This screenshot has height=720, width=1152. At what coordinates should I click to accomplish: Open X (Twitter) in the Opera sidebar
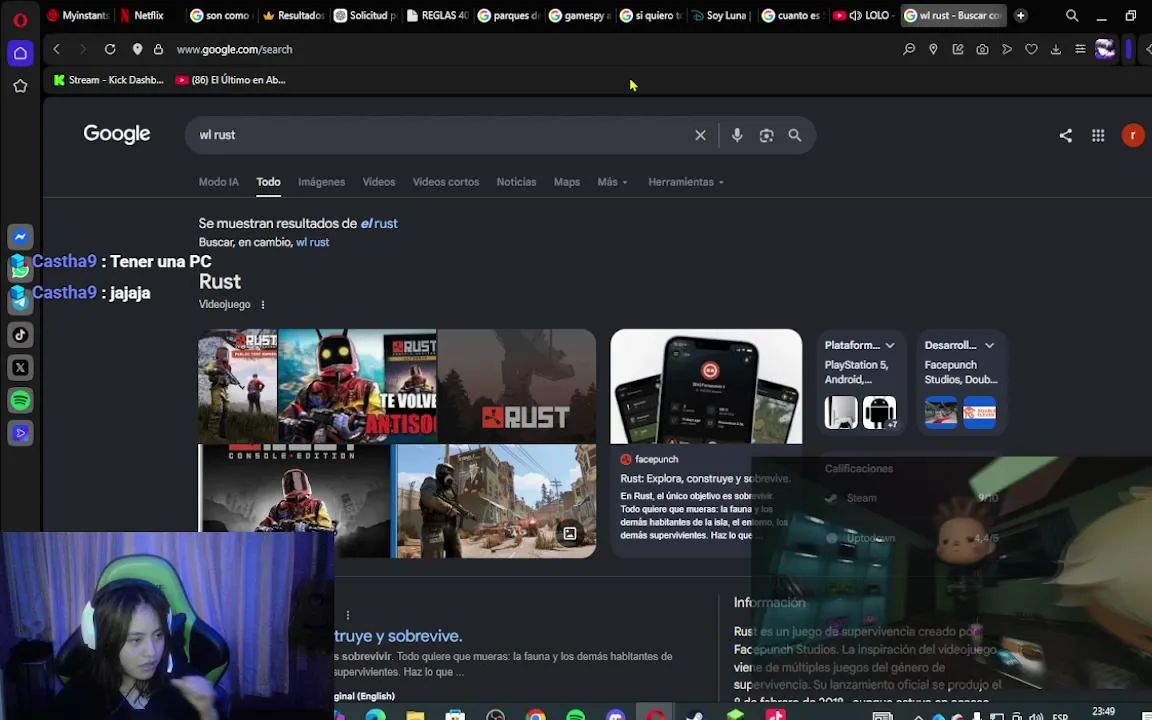(x=21, y=367)
